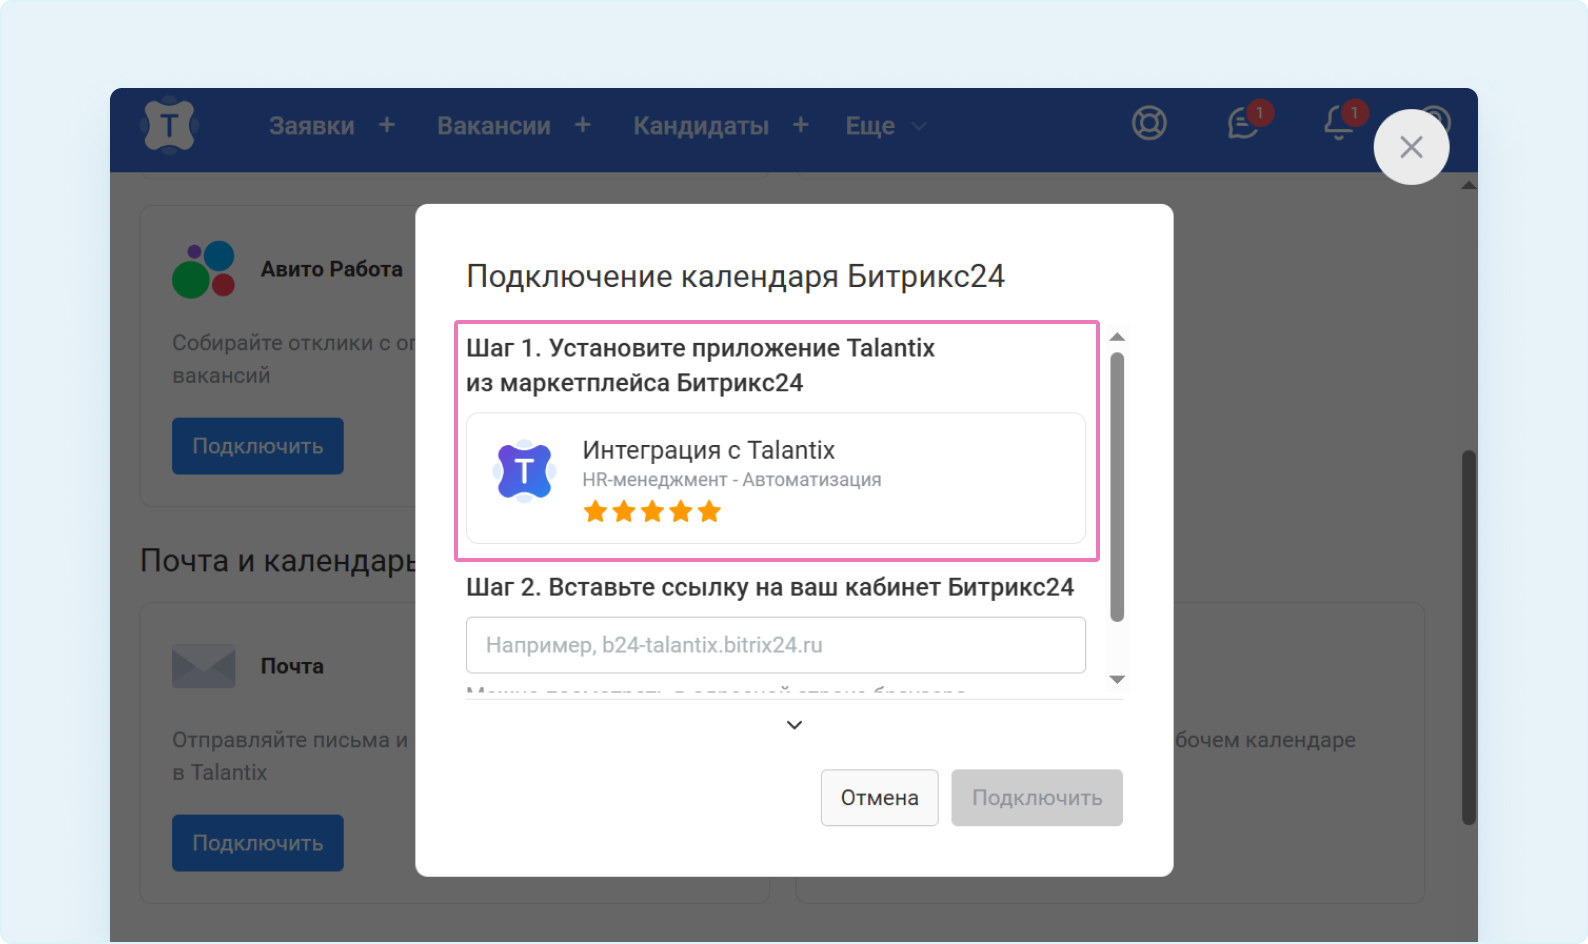Click the Авито Работа logo icon
The width and height of the screenshot is (1588, 944).
click(204, 270)
